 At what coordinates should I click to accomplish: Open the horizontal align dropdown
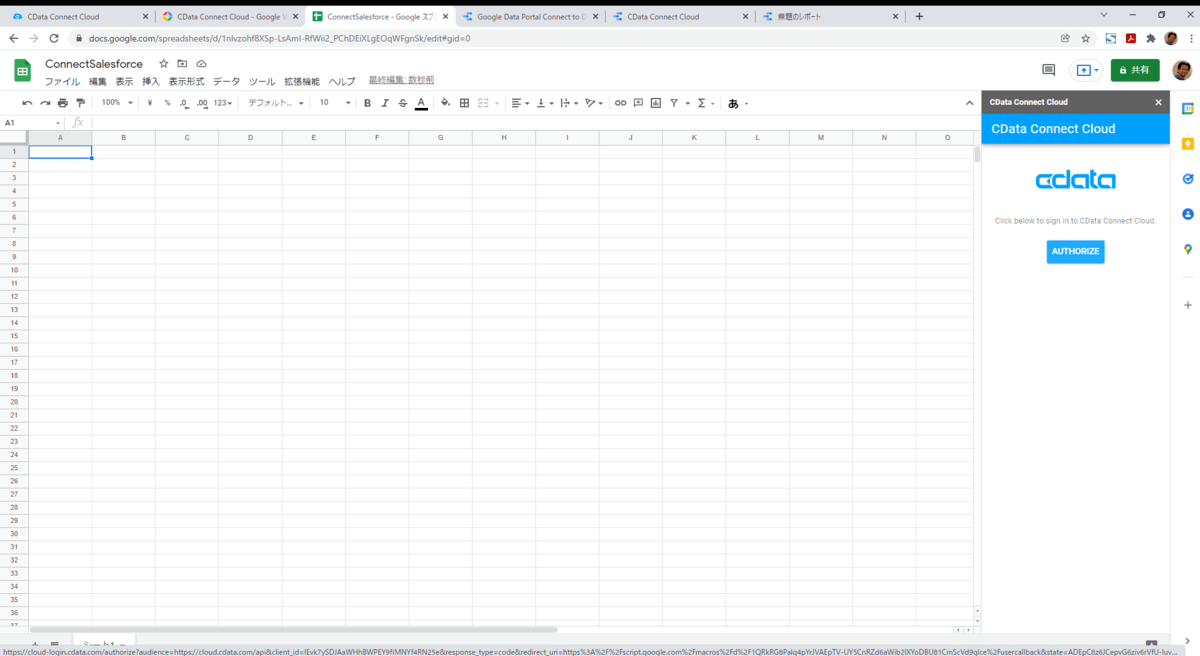(x=520, y=103)
